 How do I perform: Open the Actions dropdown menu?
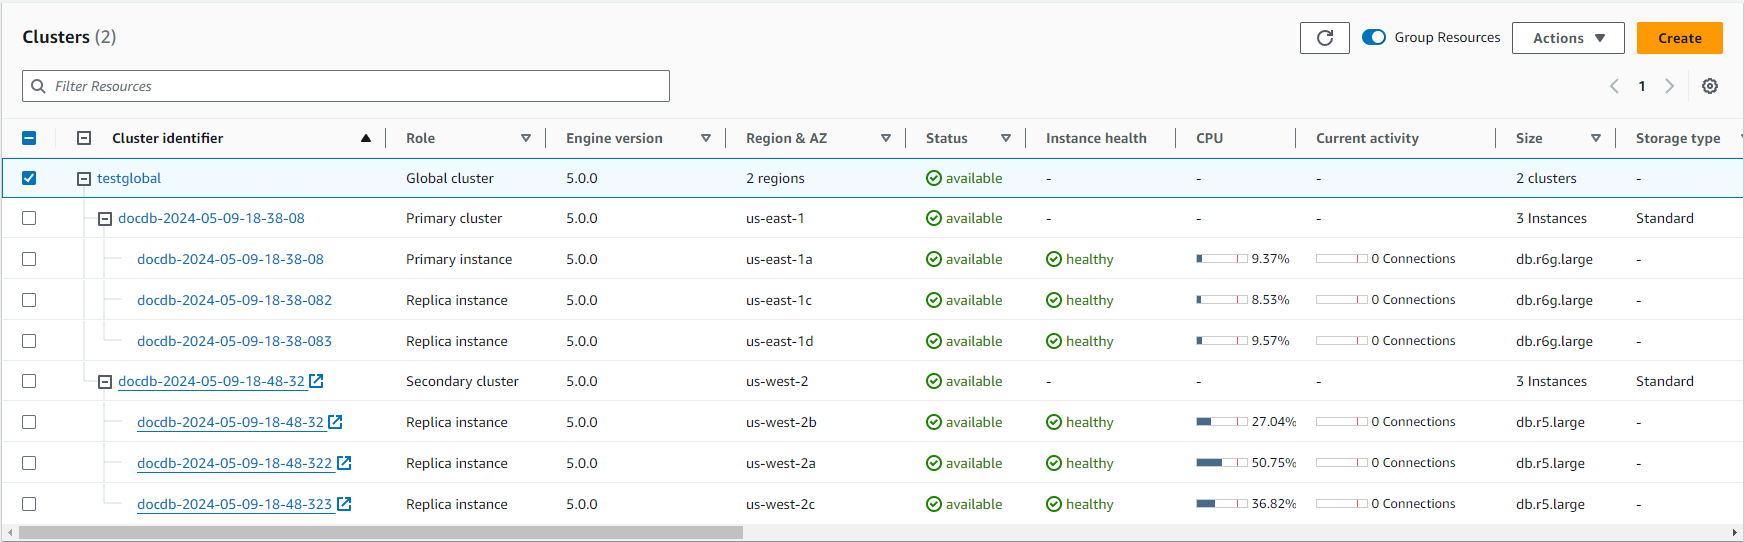(1567, 38)
